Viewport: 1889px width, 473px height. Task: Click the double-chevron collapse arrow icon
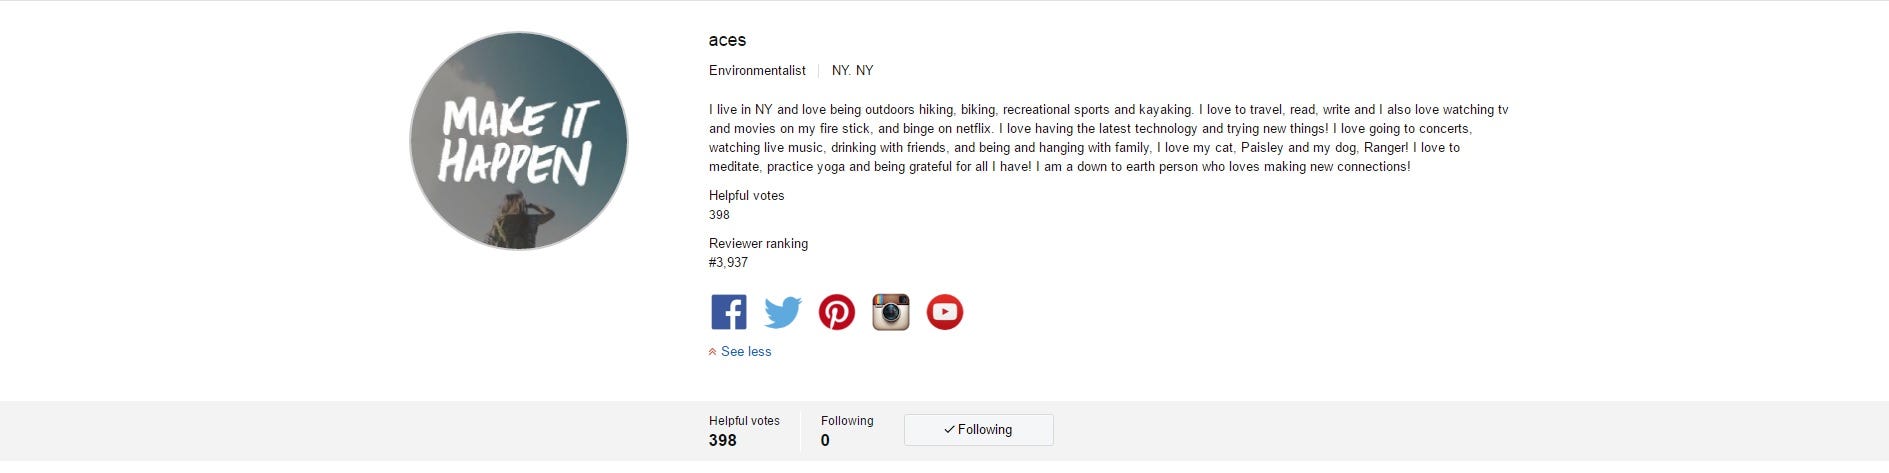712,352
